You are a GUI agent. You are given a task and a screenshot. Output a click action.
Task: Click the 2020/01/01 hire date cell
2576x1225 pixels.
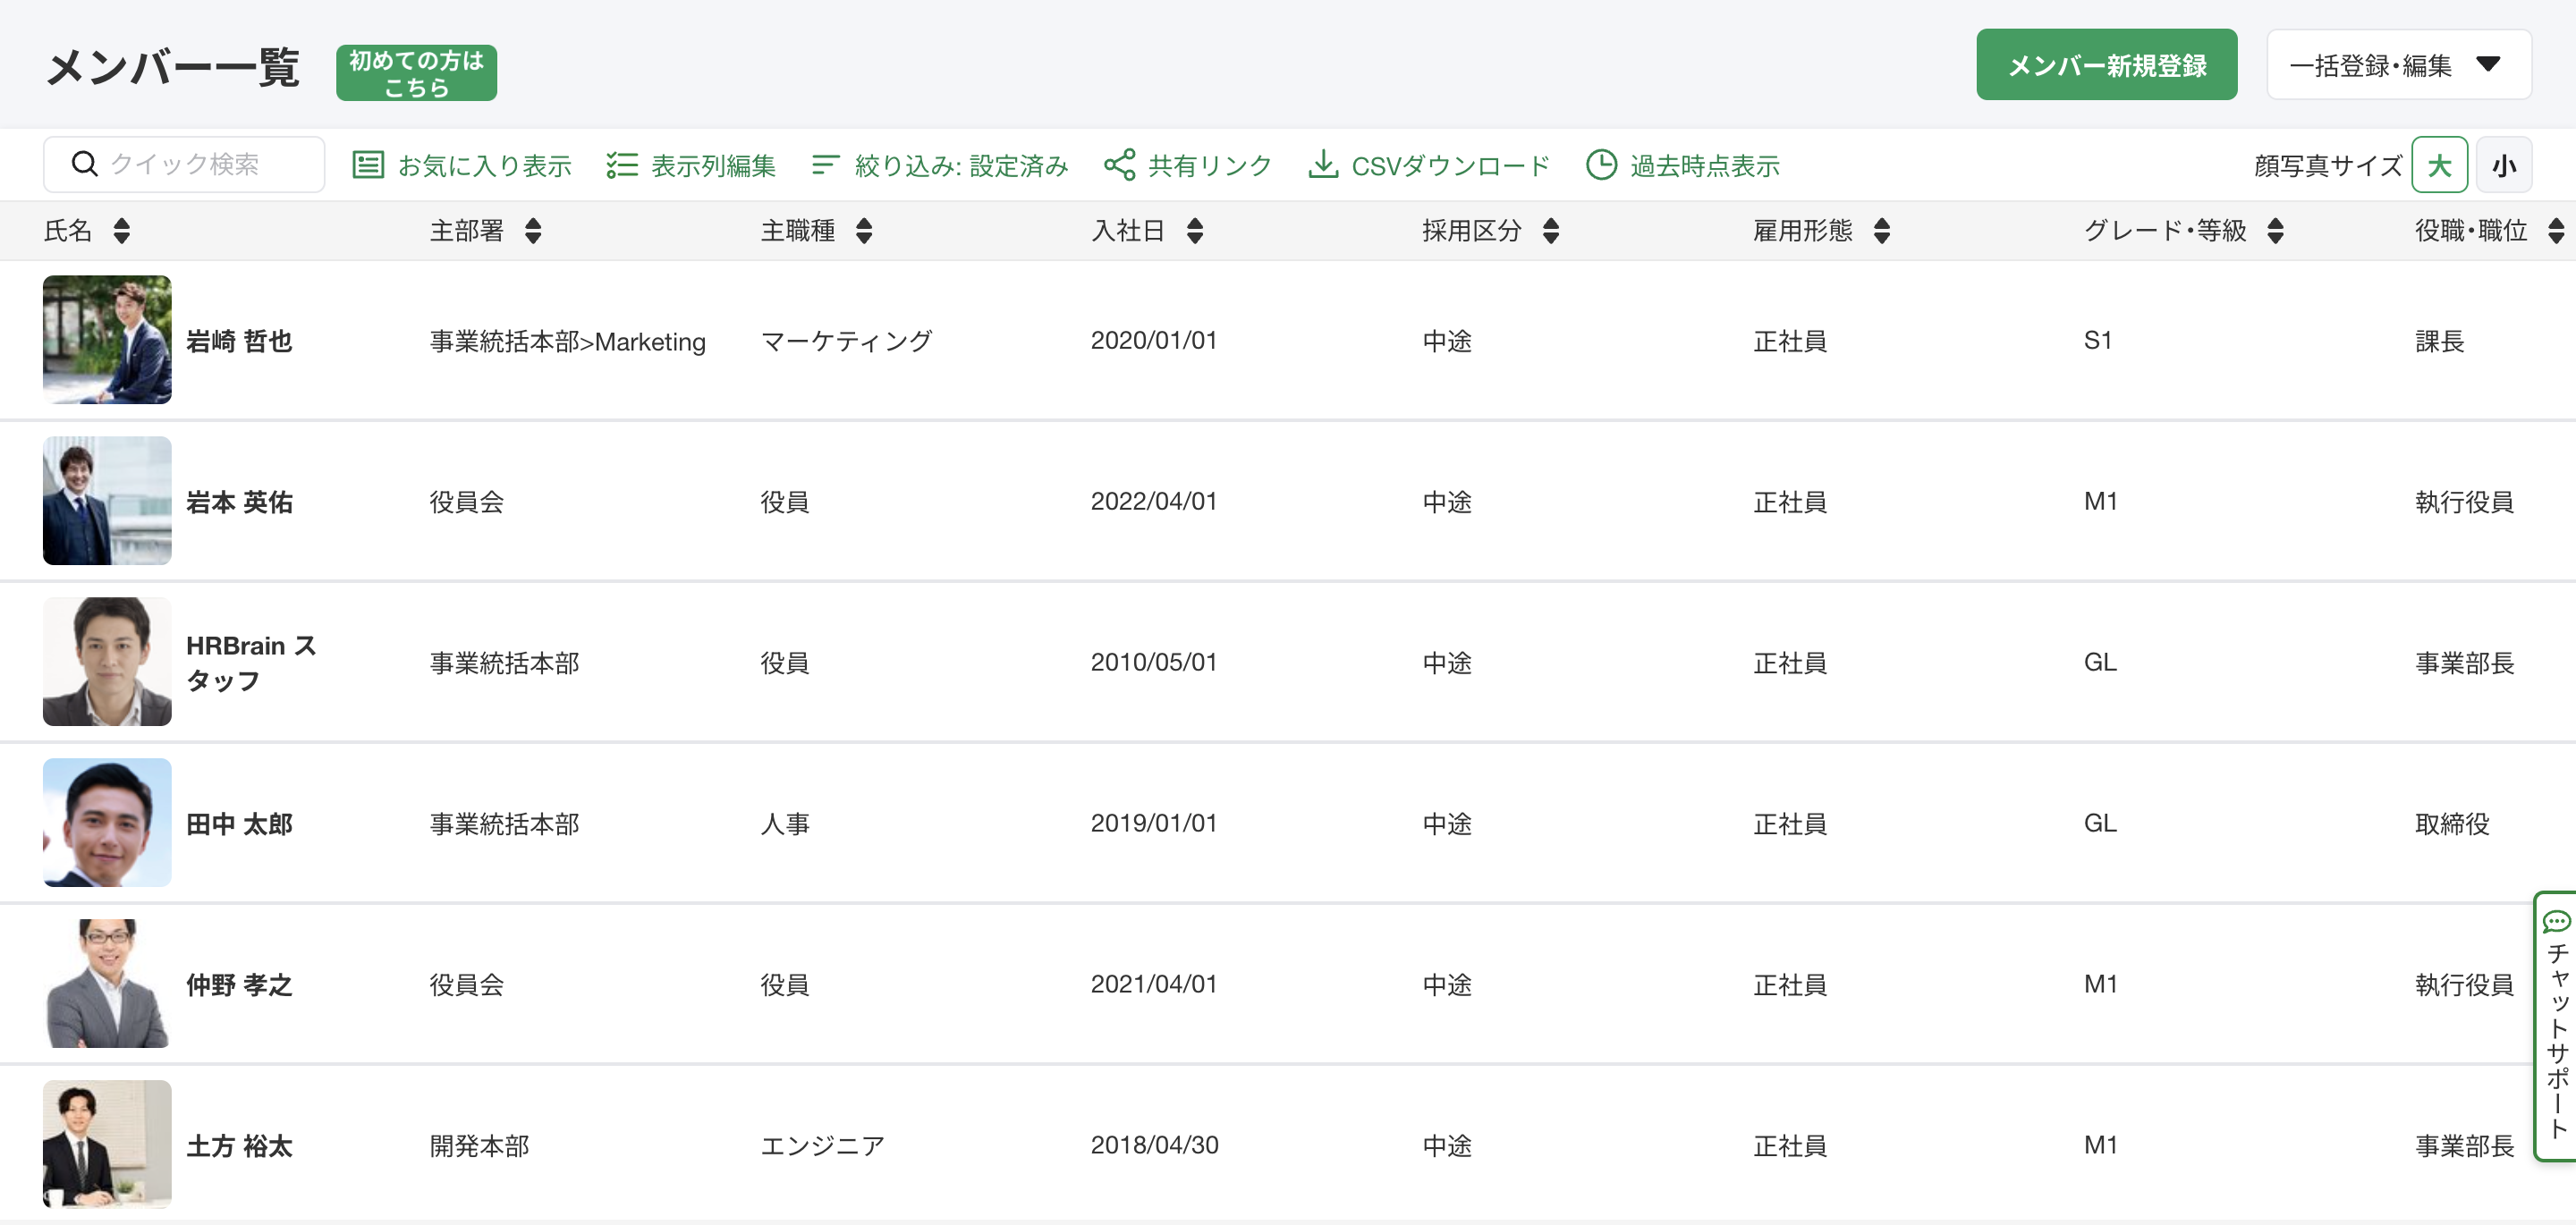click(x=1154, y=341)
